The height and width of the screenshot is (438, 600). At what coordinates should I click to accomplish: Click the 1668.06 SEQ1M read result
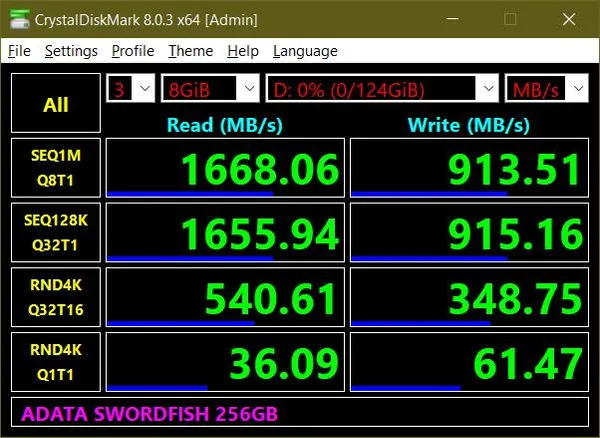click(225, 168)
